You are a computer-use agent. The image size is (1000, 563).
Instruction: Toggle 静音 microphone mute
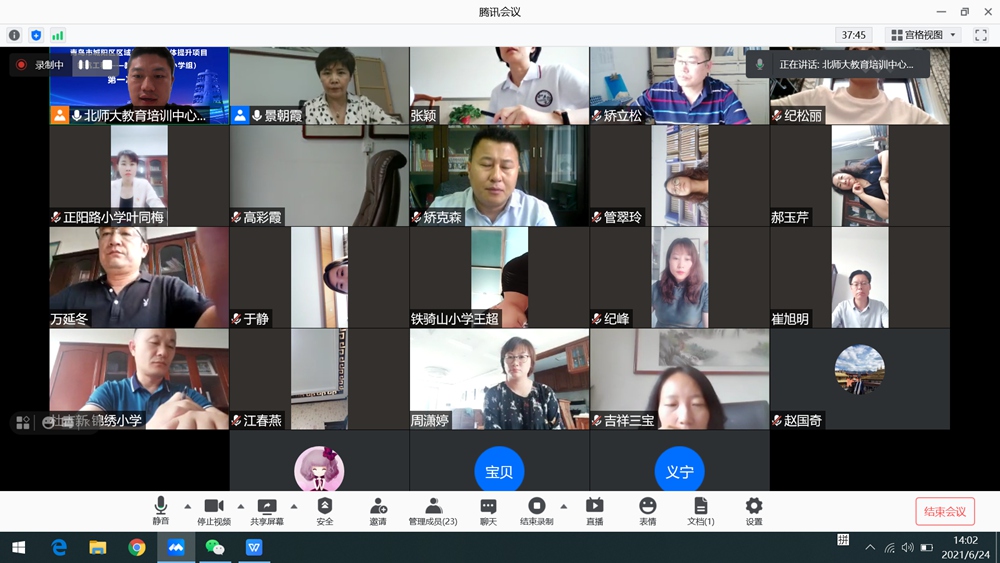coord(161,511)
